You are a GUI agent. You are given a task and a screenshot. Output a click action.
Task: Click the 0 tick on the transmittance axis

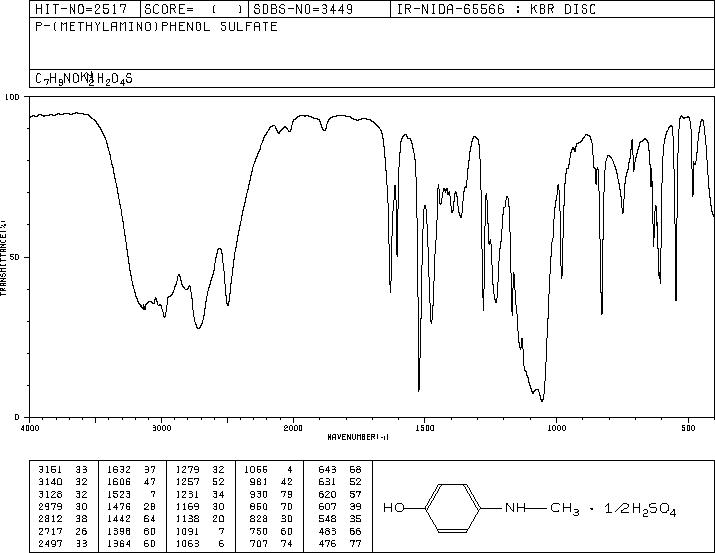[x=17, y=417]
